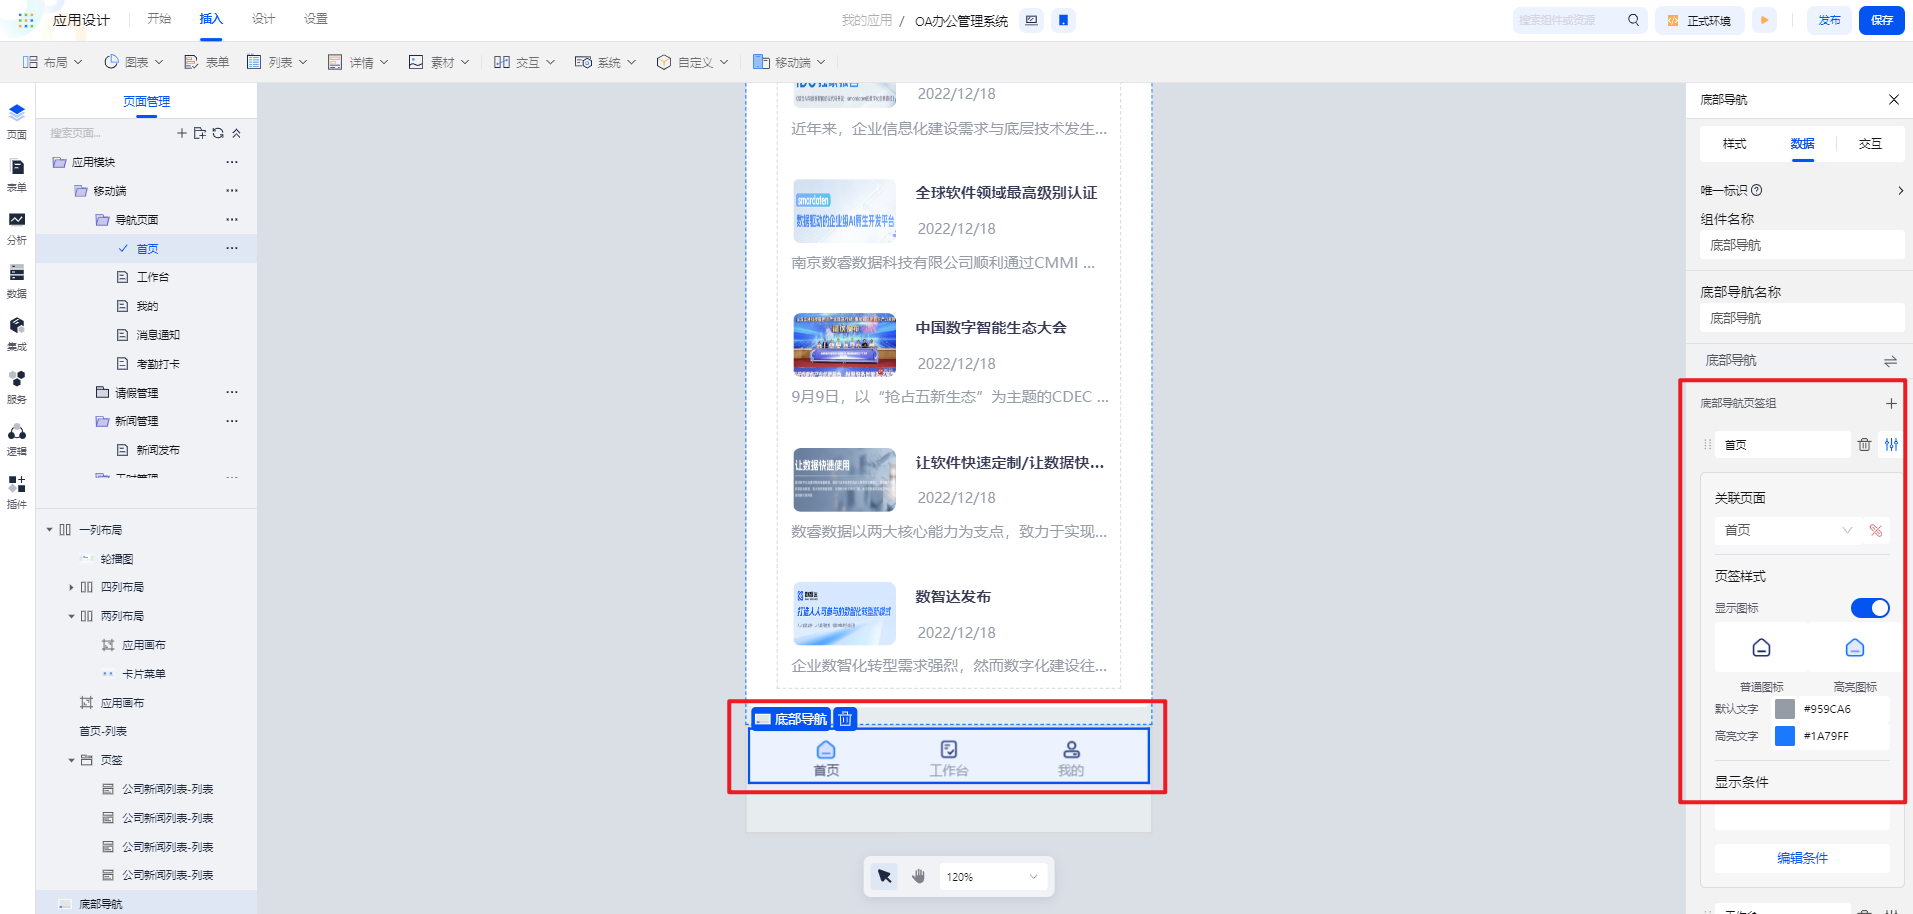Click the 搜索页面 search input

coord(108,133)
